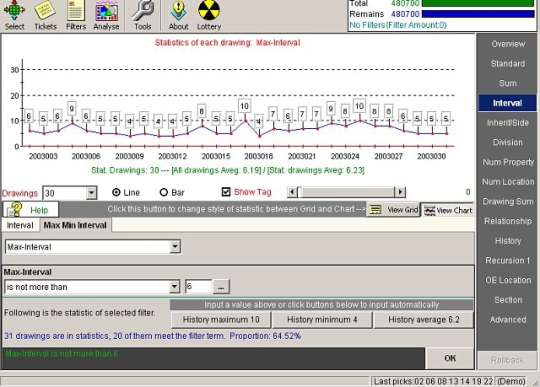Image resolution: width=540 pixels, height=387 pixels.
Task: Confirm the filter with OK button
Action: pos(450,358)
